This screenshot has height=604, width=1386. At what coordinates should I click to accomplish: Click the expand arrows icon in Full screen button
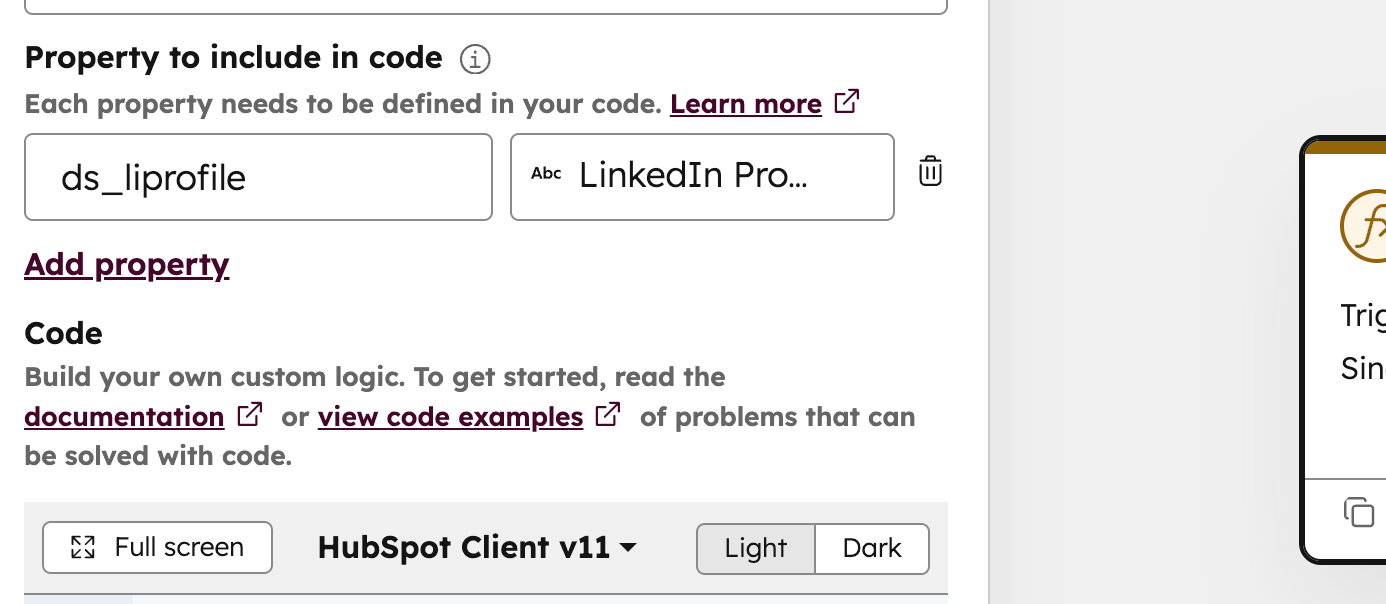coord(83,547)
